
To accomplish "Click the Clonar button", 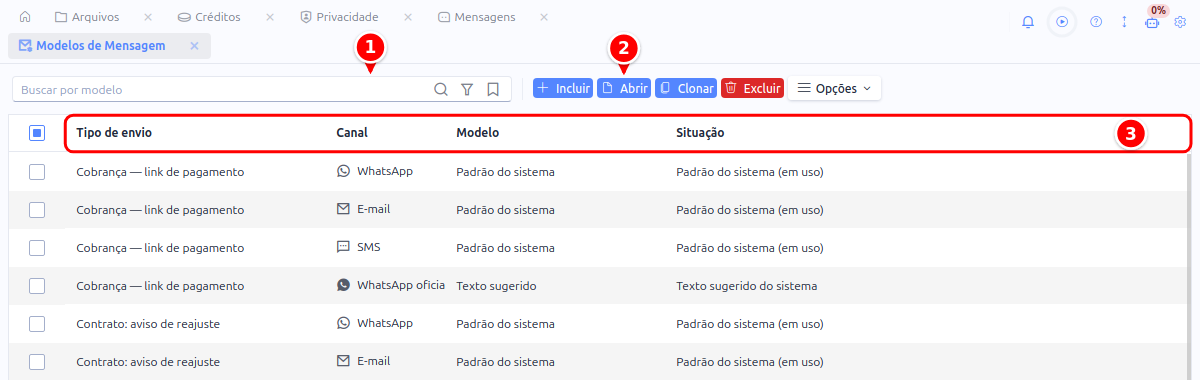I will point(686,88).
